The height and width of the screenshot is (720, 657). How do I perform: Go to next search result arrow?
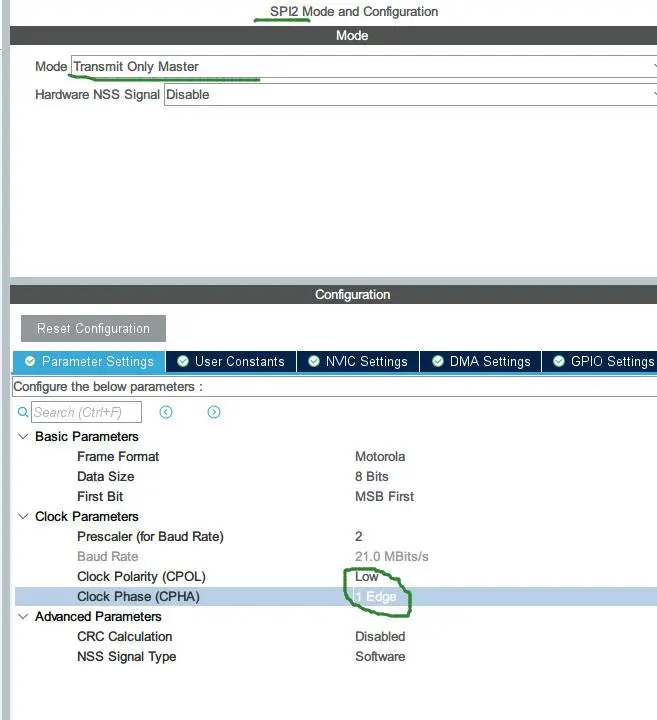coord(214,412)
